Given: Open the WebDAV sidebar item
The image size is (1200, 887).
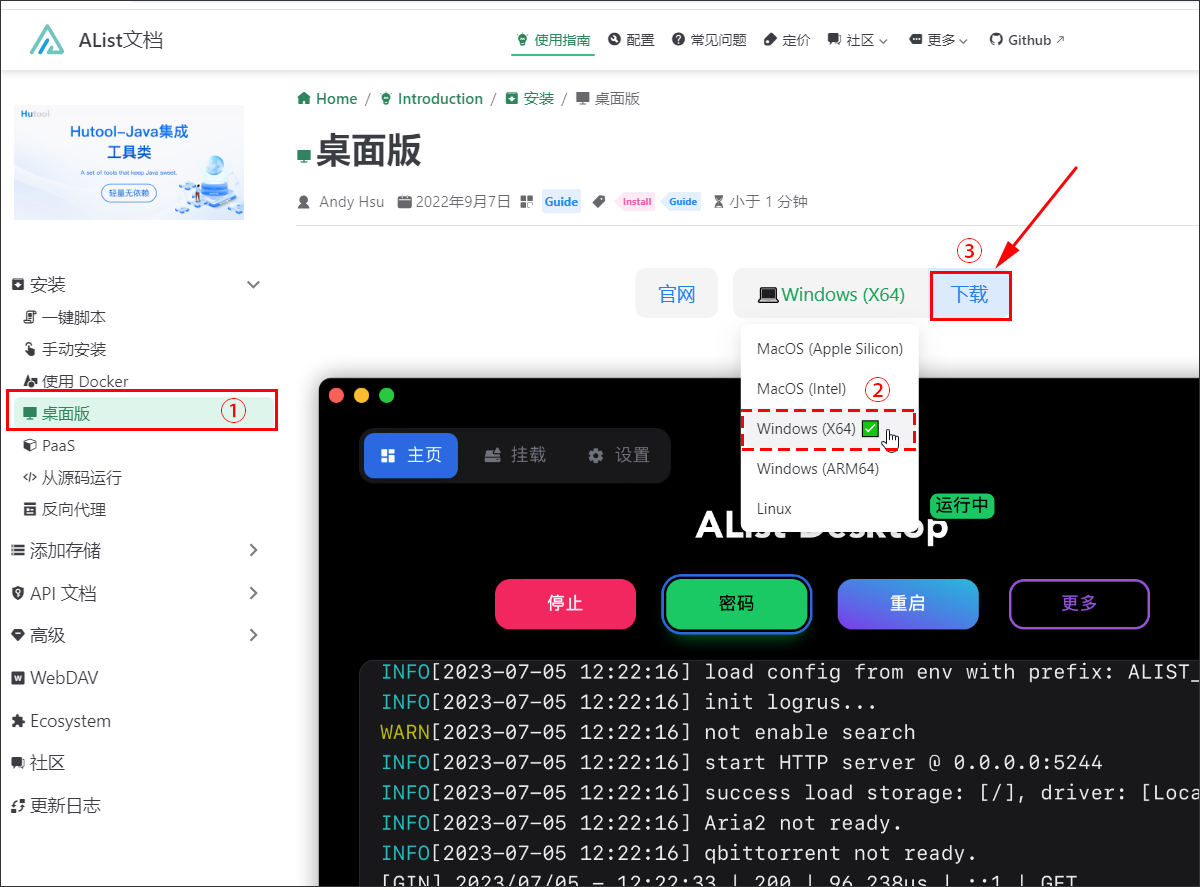Looking at the screenshot, I should [x=55, y=678].
